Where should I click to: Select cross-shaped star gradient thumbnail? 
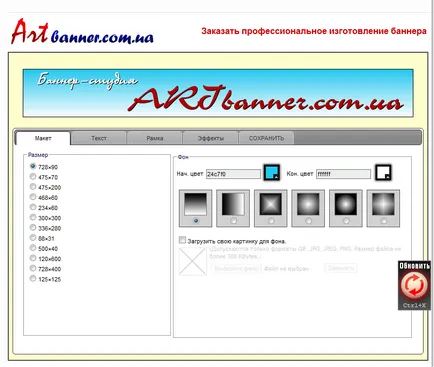(383, 204)
